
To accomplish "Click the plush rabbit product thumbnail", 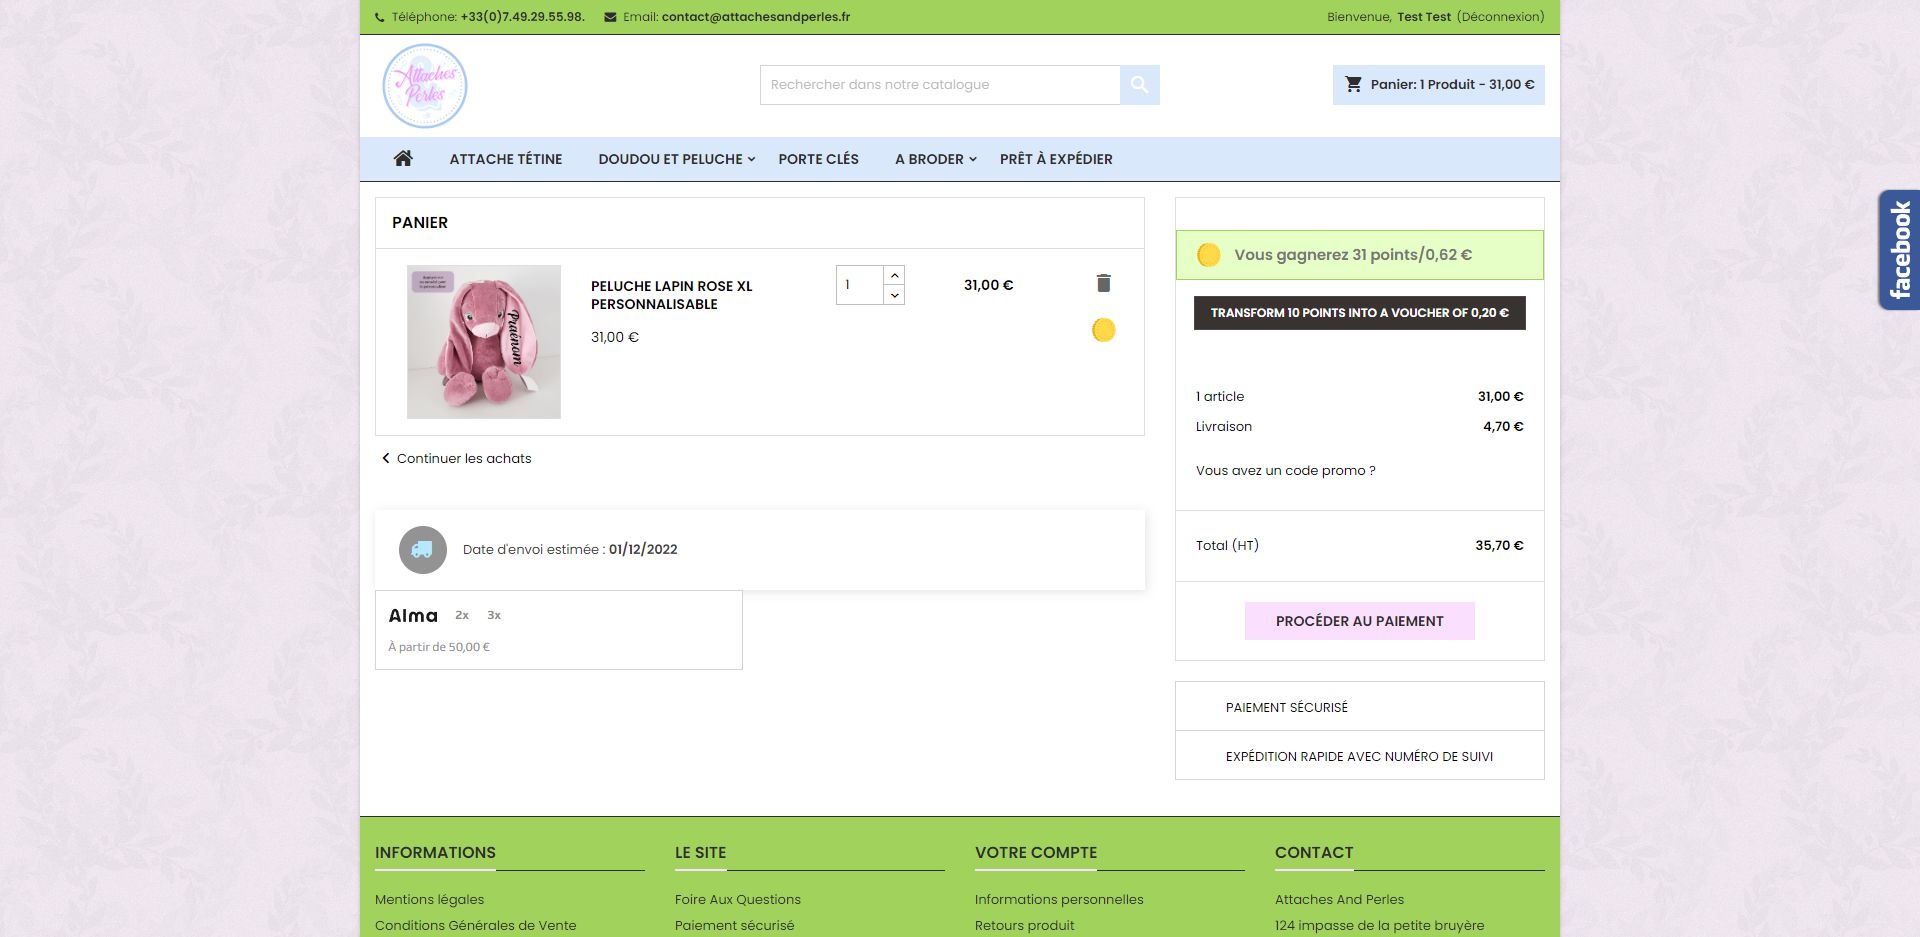I will pyautogui.click(x=484, y=342).
